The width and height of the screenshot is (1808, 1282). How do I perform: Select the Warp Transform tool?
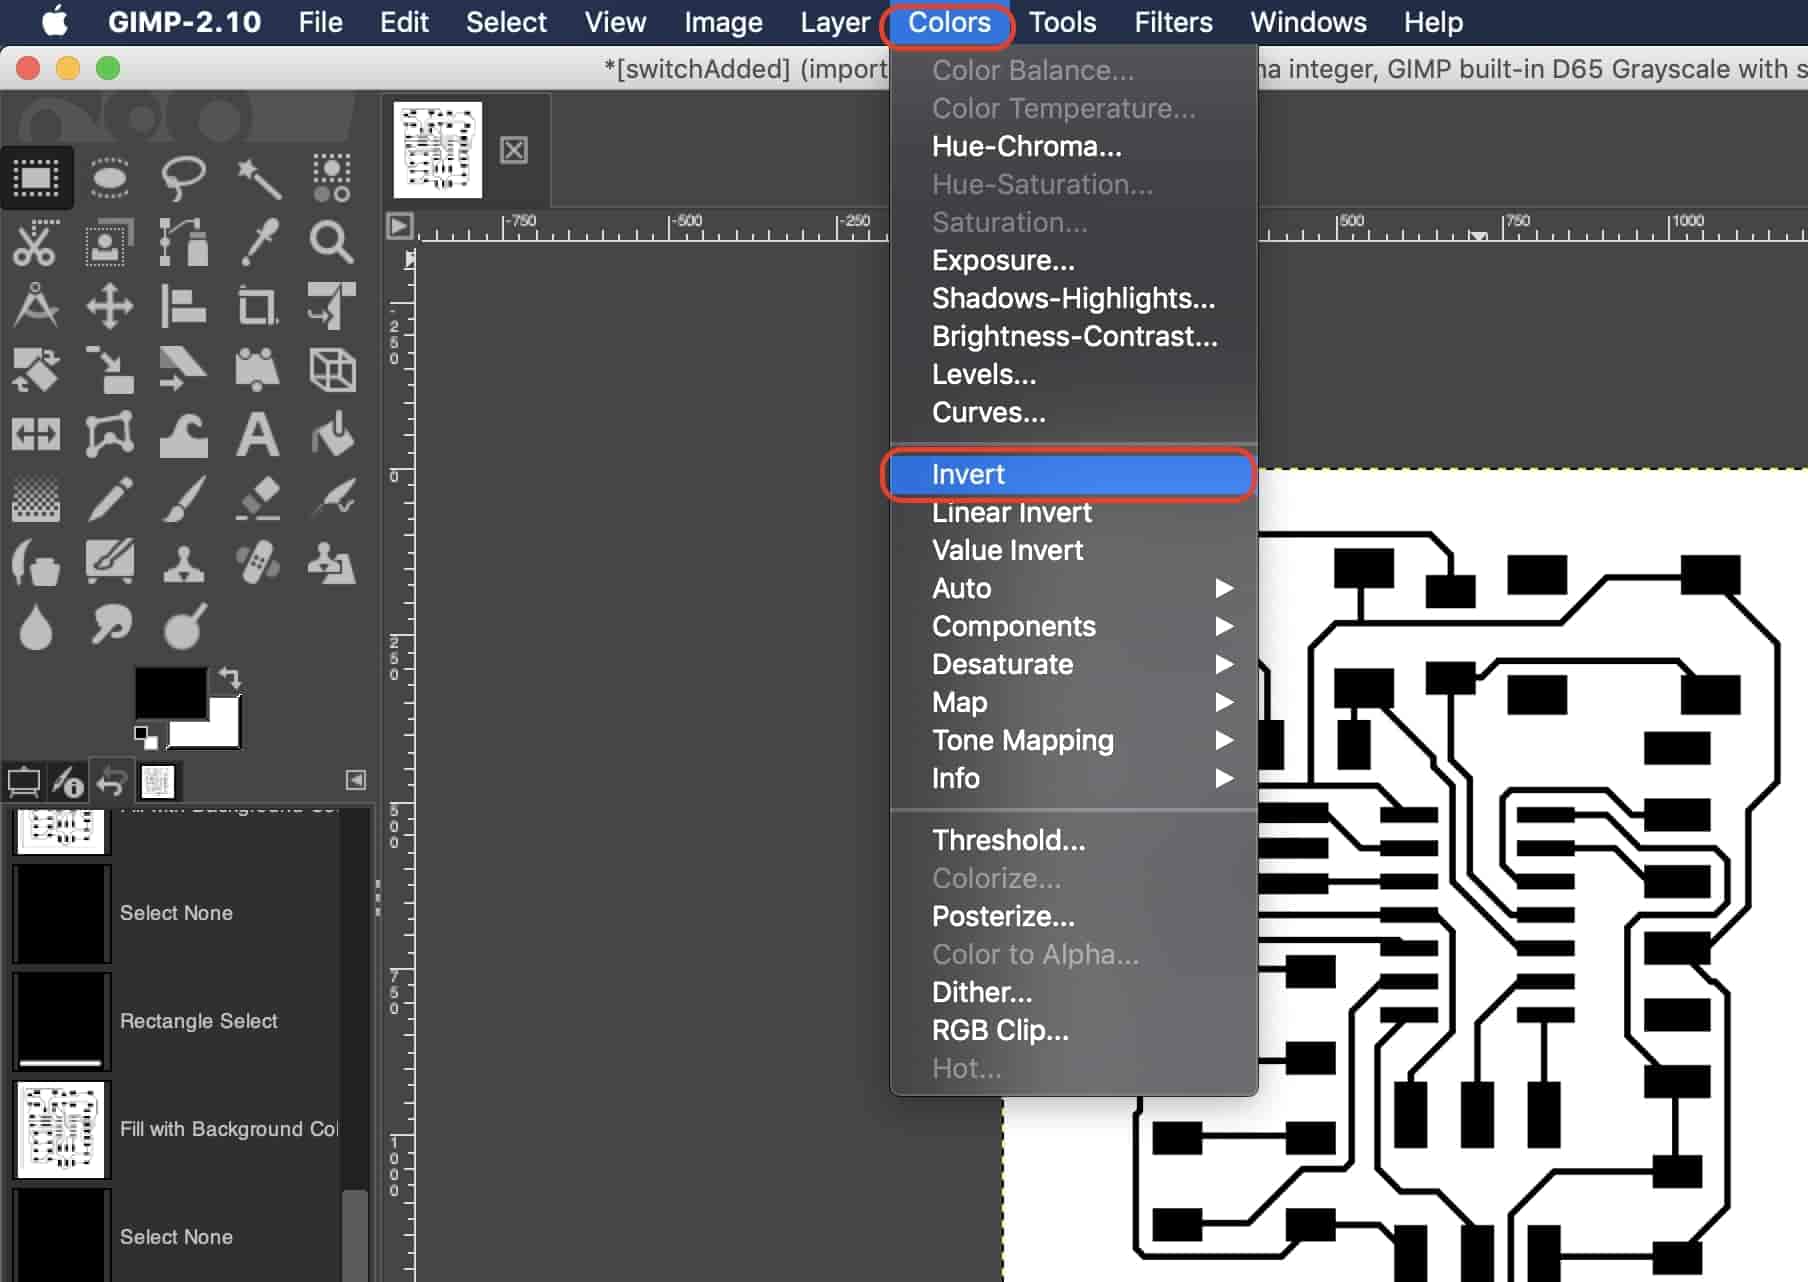[184, 434]
